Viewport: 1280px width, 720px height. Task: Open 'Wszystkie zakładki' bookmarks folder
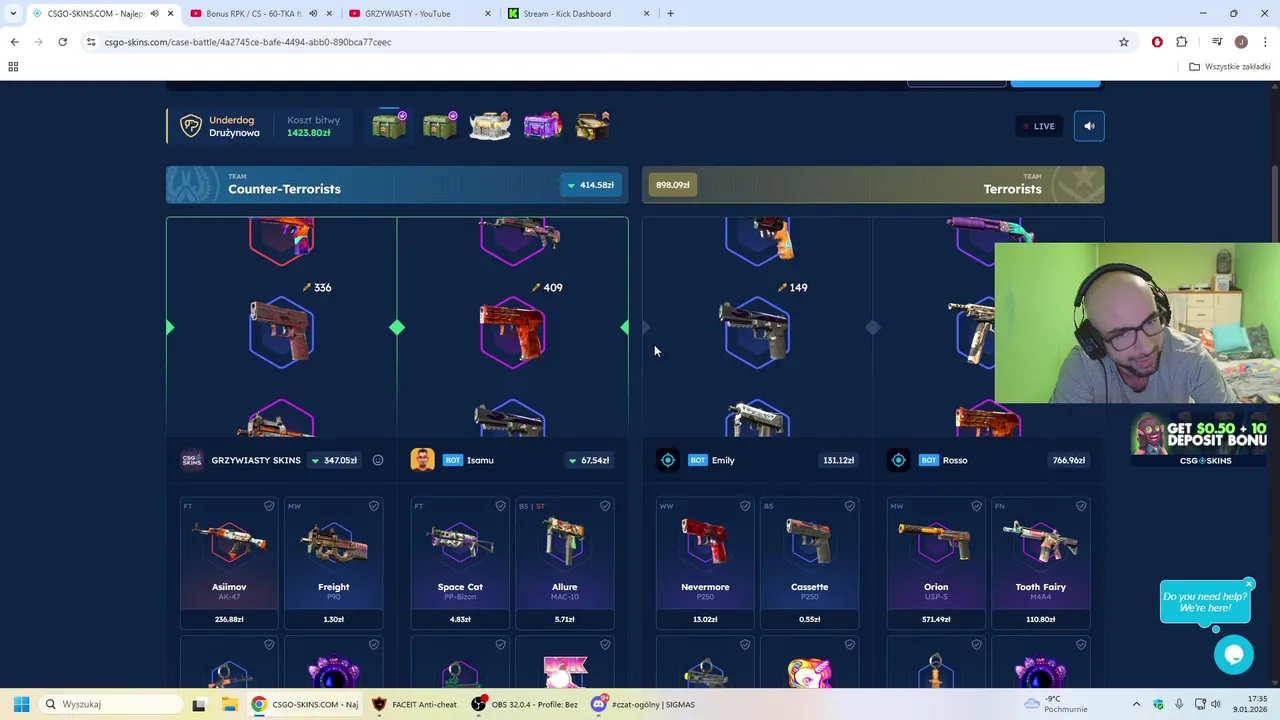click(x=1229, y=67)
